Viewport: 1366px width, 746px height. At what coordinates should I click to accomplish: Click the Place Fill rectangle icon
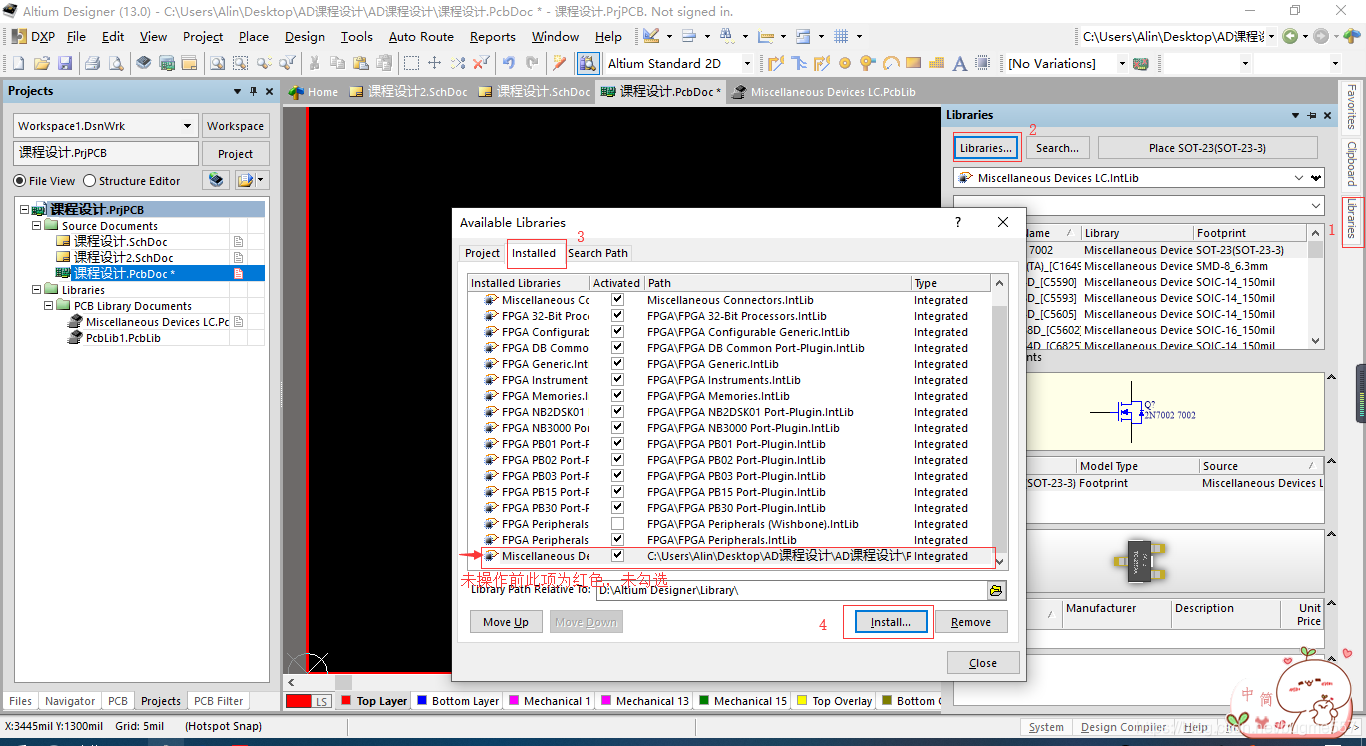(914, 63)
